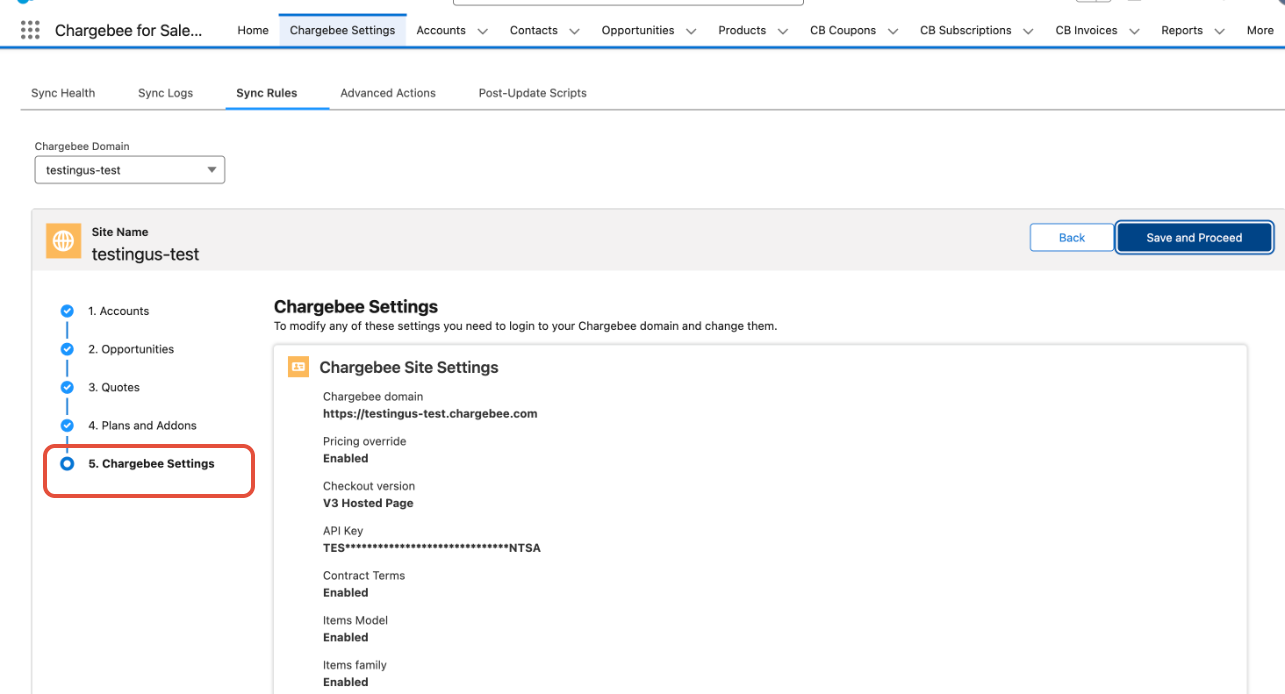Switch to the Sync Health tab
The image size is (1285, 694).
point(63,93)
